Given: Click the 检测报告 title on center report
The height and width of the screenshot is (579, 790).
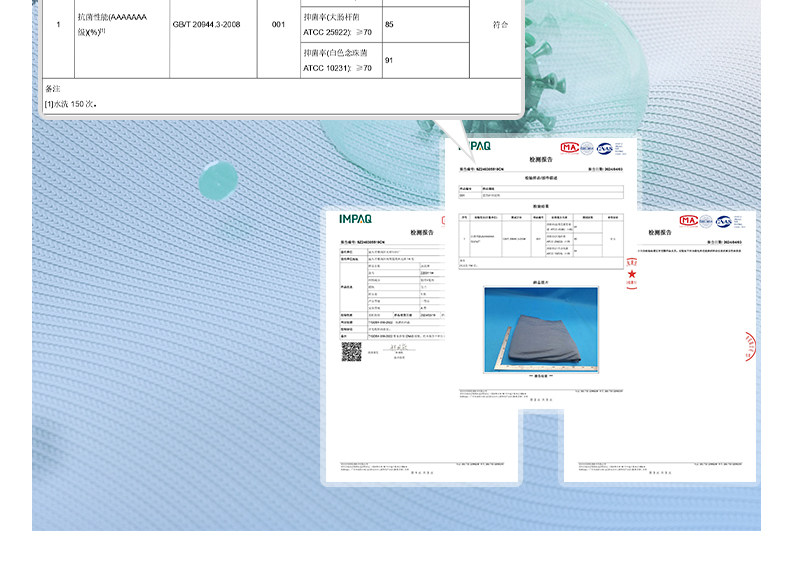Looking at the screenshot, I should click(540, 159).
